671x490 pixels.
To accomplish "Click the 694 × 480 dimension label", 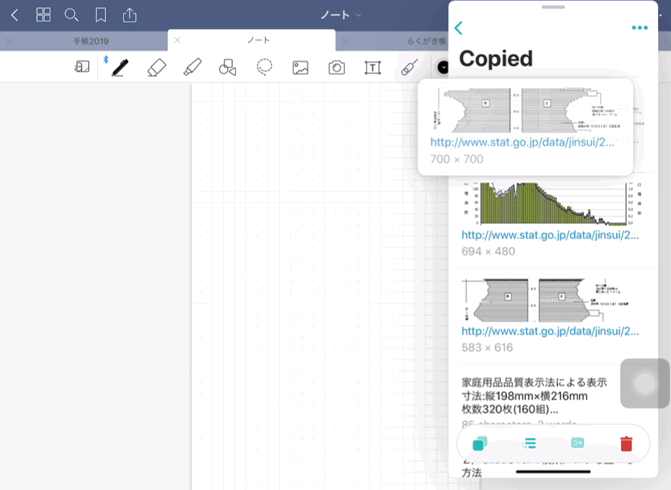I will click(488, 252).
